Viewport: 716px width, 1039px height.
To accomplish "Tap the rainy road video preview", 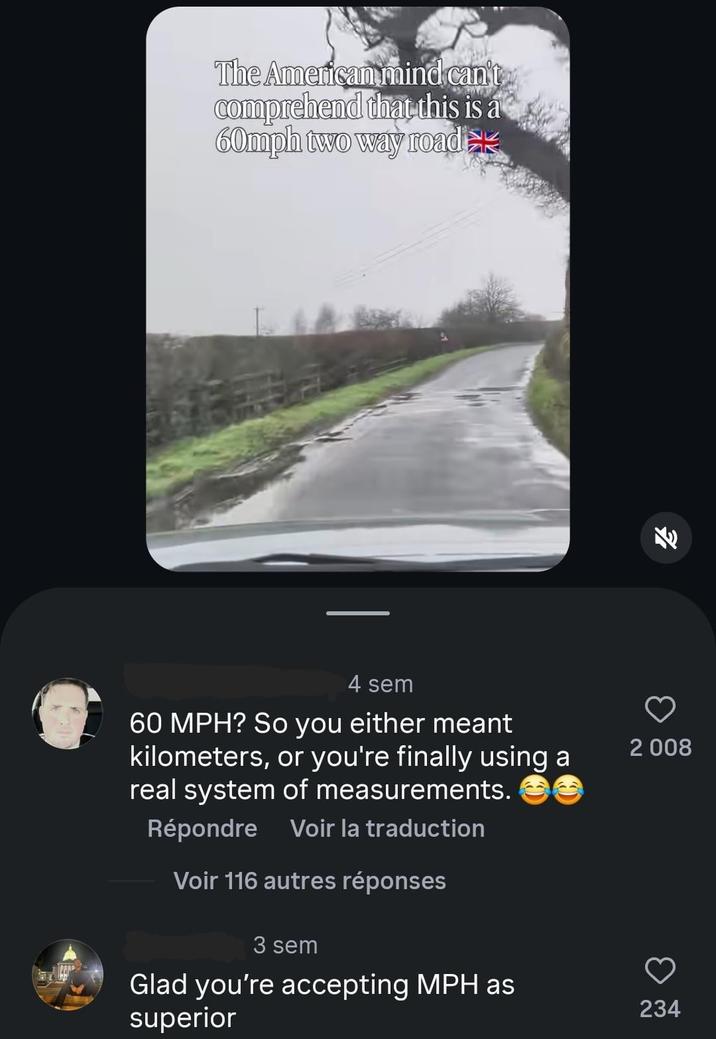I will [358, 288].
